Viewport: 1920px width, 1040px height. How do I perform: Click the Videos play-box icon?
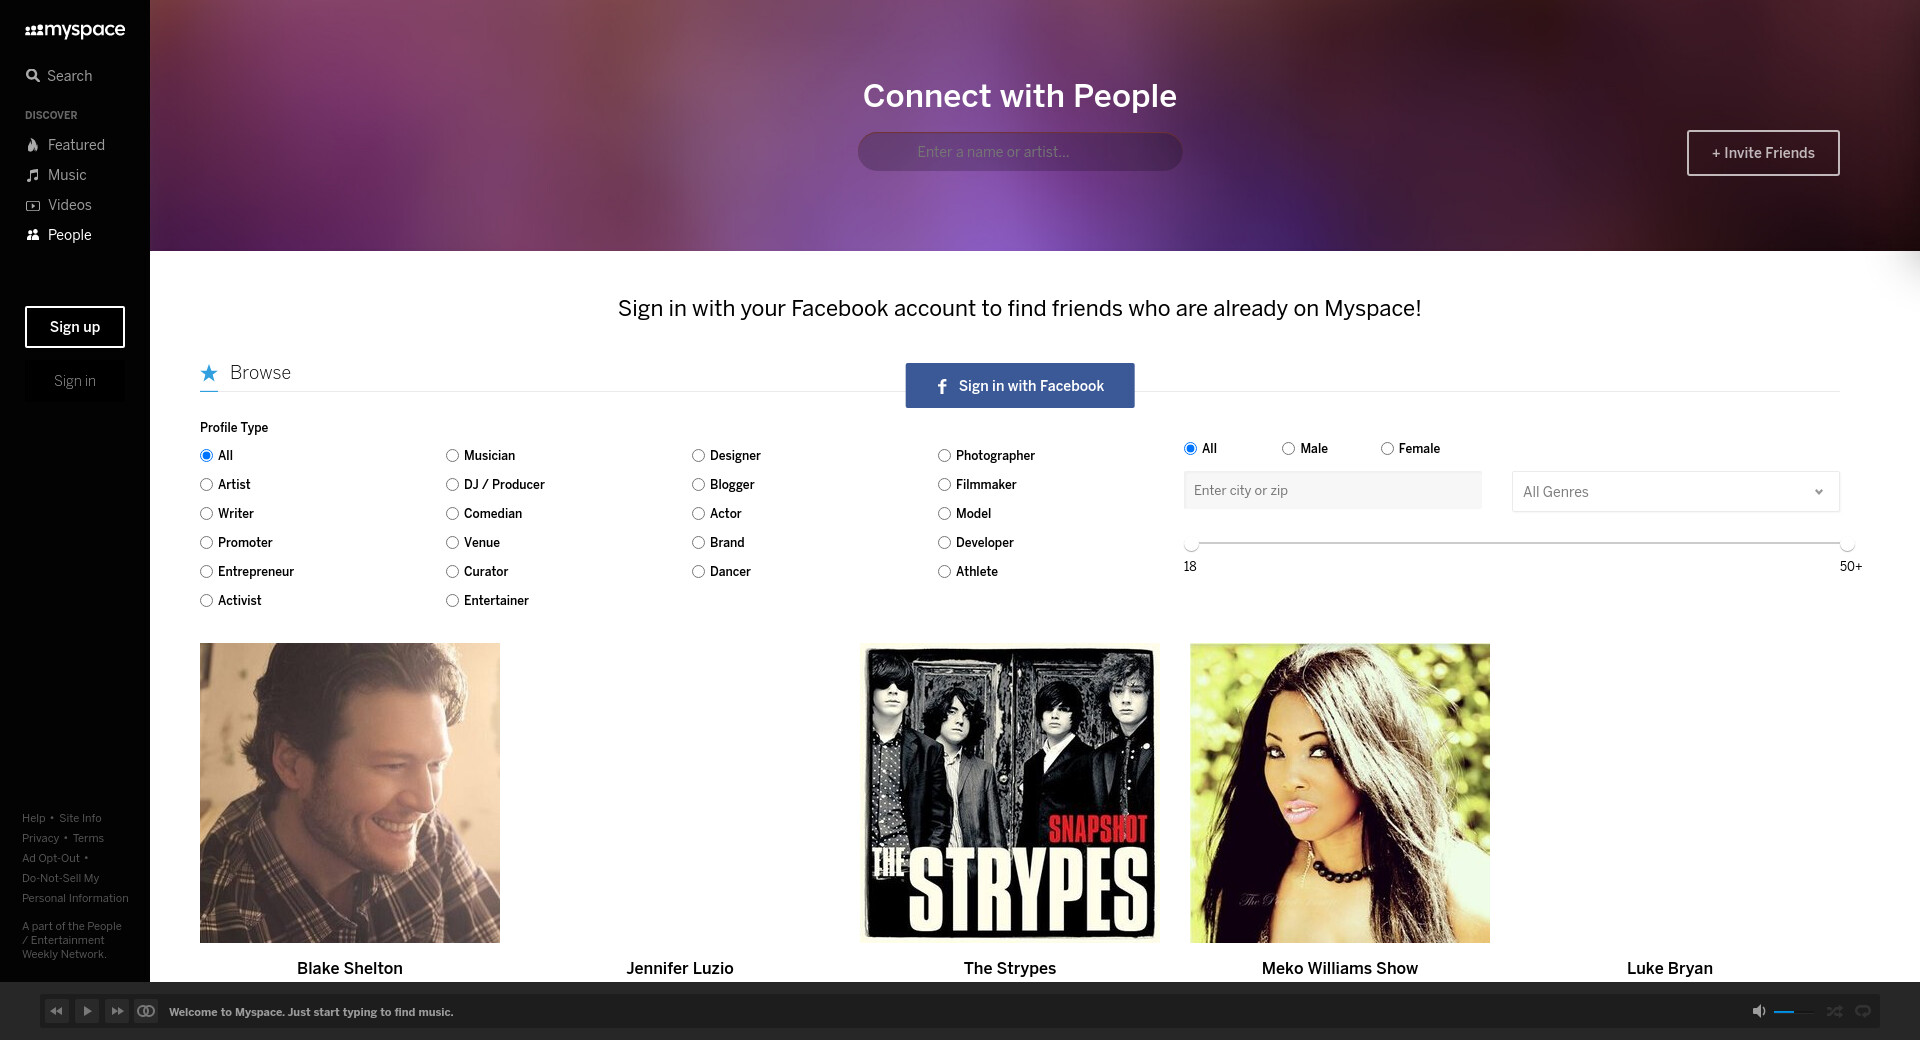[x=33, y=205]
